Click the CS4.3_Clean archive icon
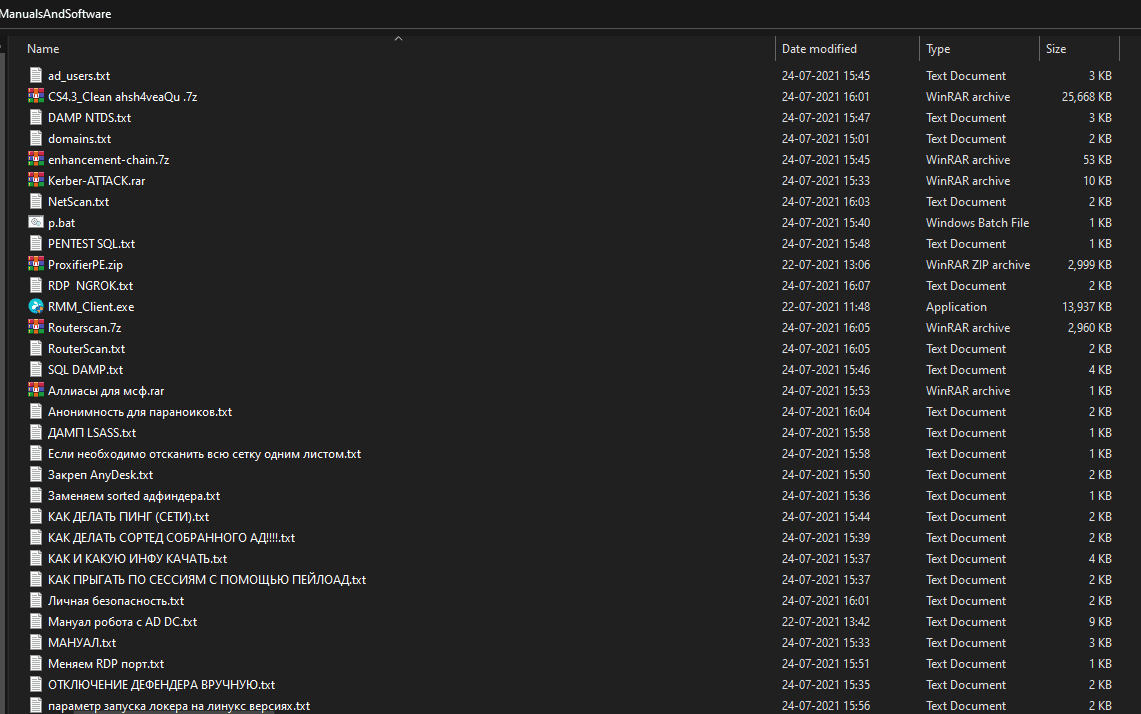The width and height of the screenshot is (1141, 714). pos(37,97)
